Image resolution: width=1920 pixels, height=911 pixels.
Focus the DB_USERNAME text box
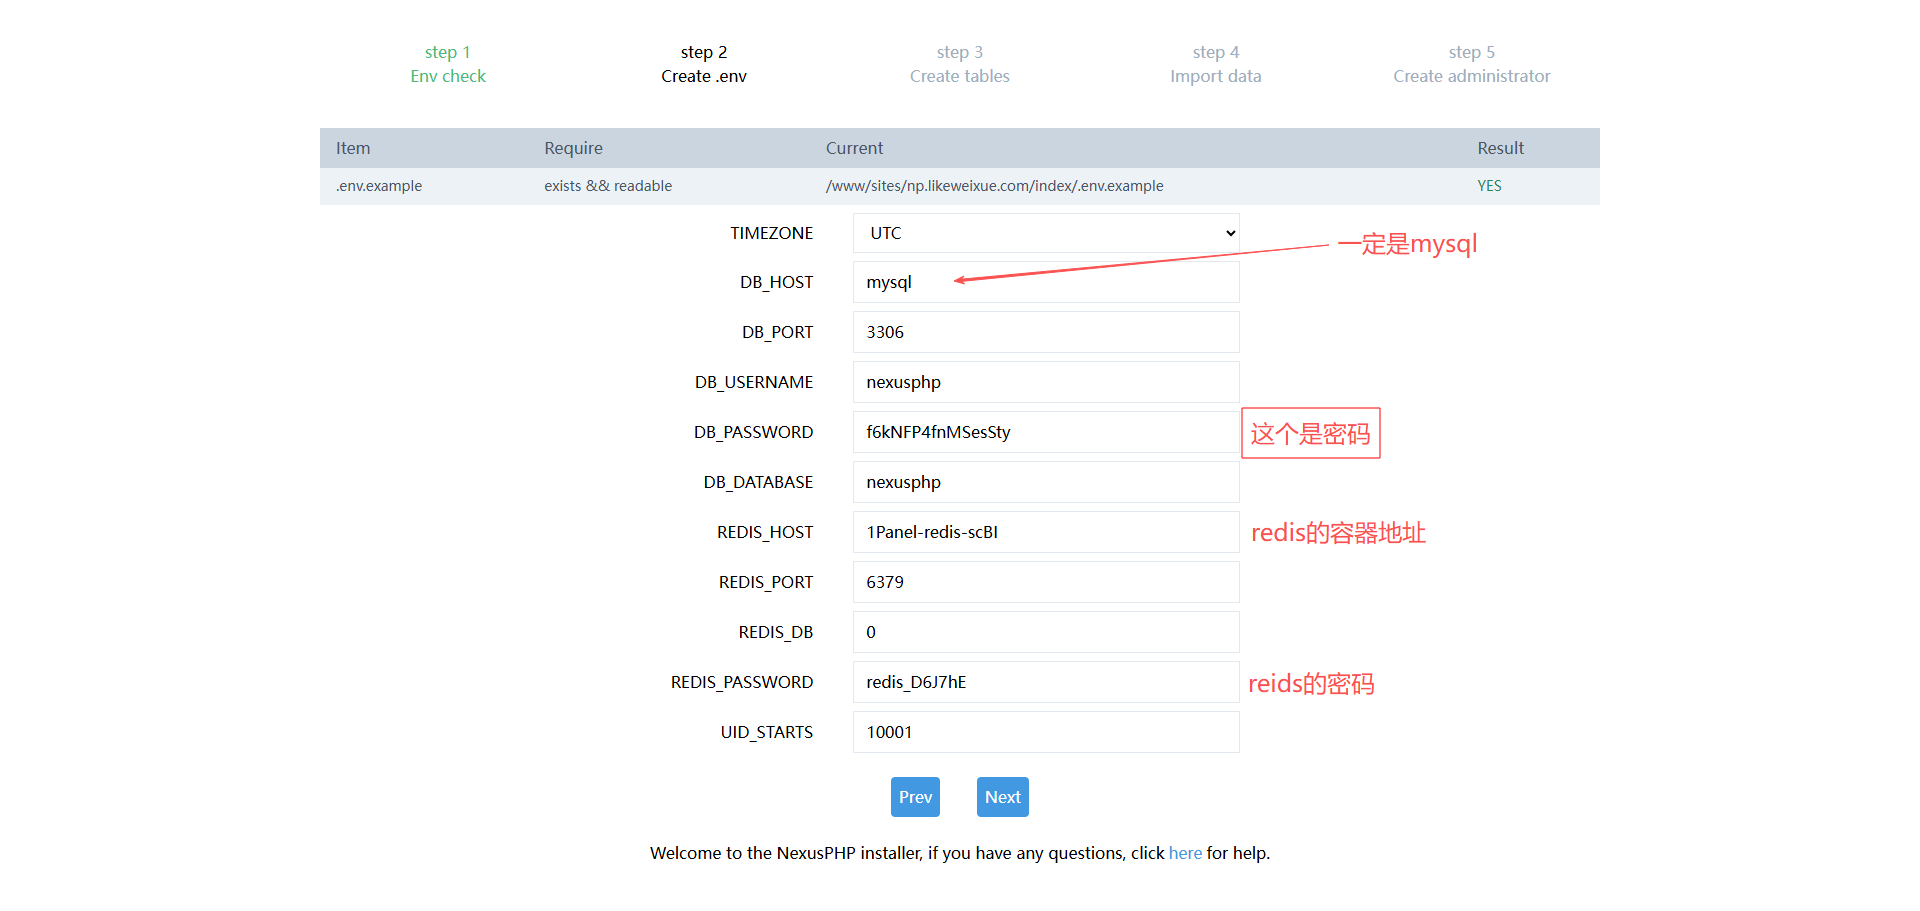pyautogui.click(x=1045, y=382)
